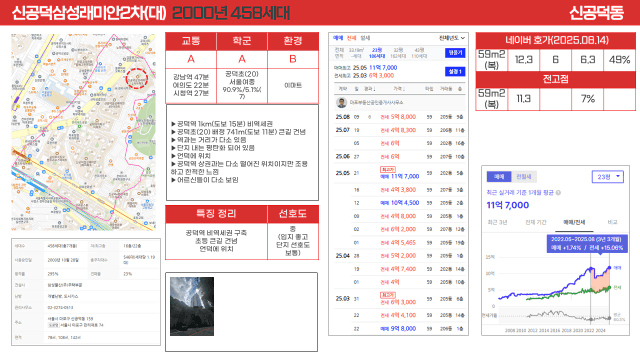Click the 거래동 column header
The height and width of the screenshot is (360, 640).
[446, 89]
